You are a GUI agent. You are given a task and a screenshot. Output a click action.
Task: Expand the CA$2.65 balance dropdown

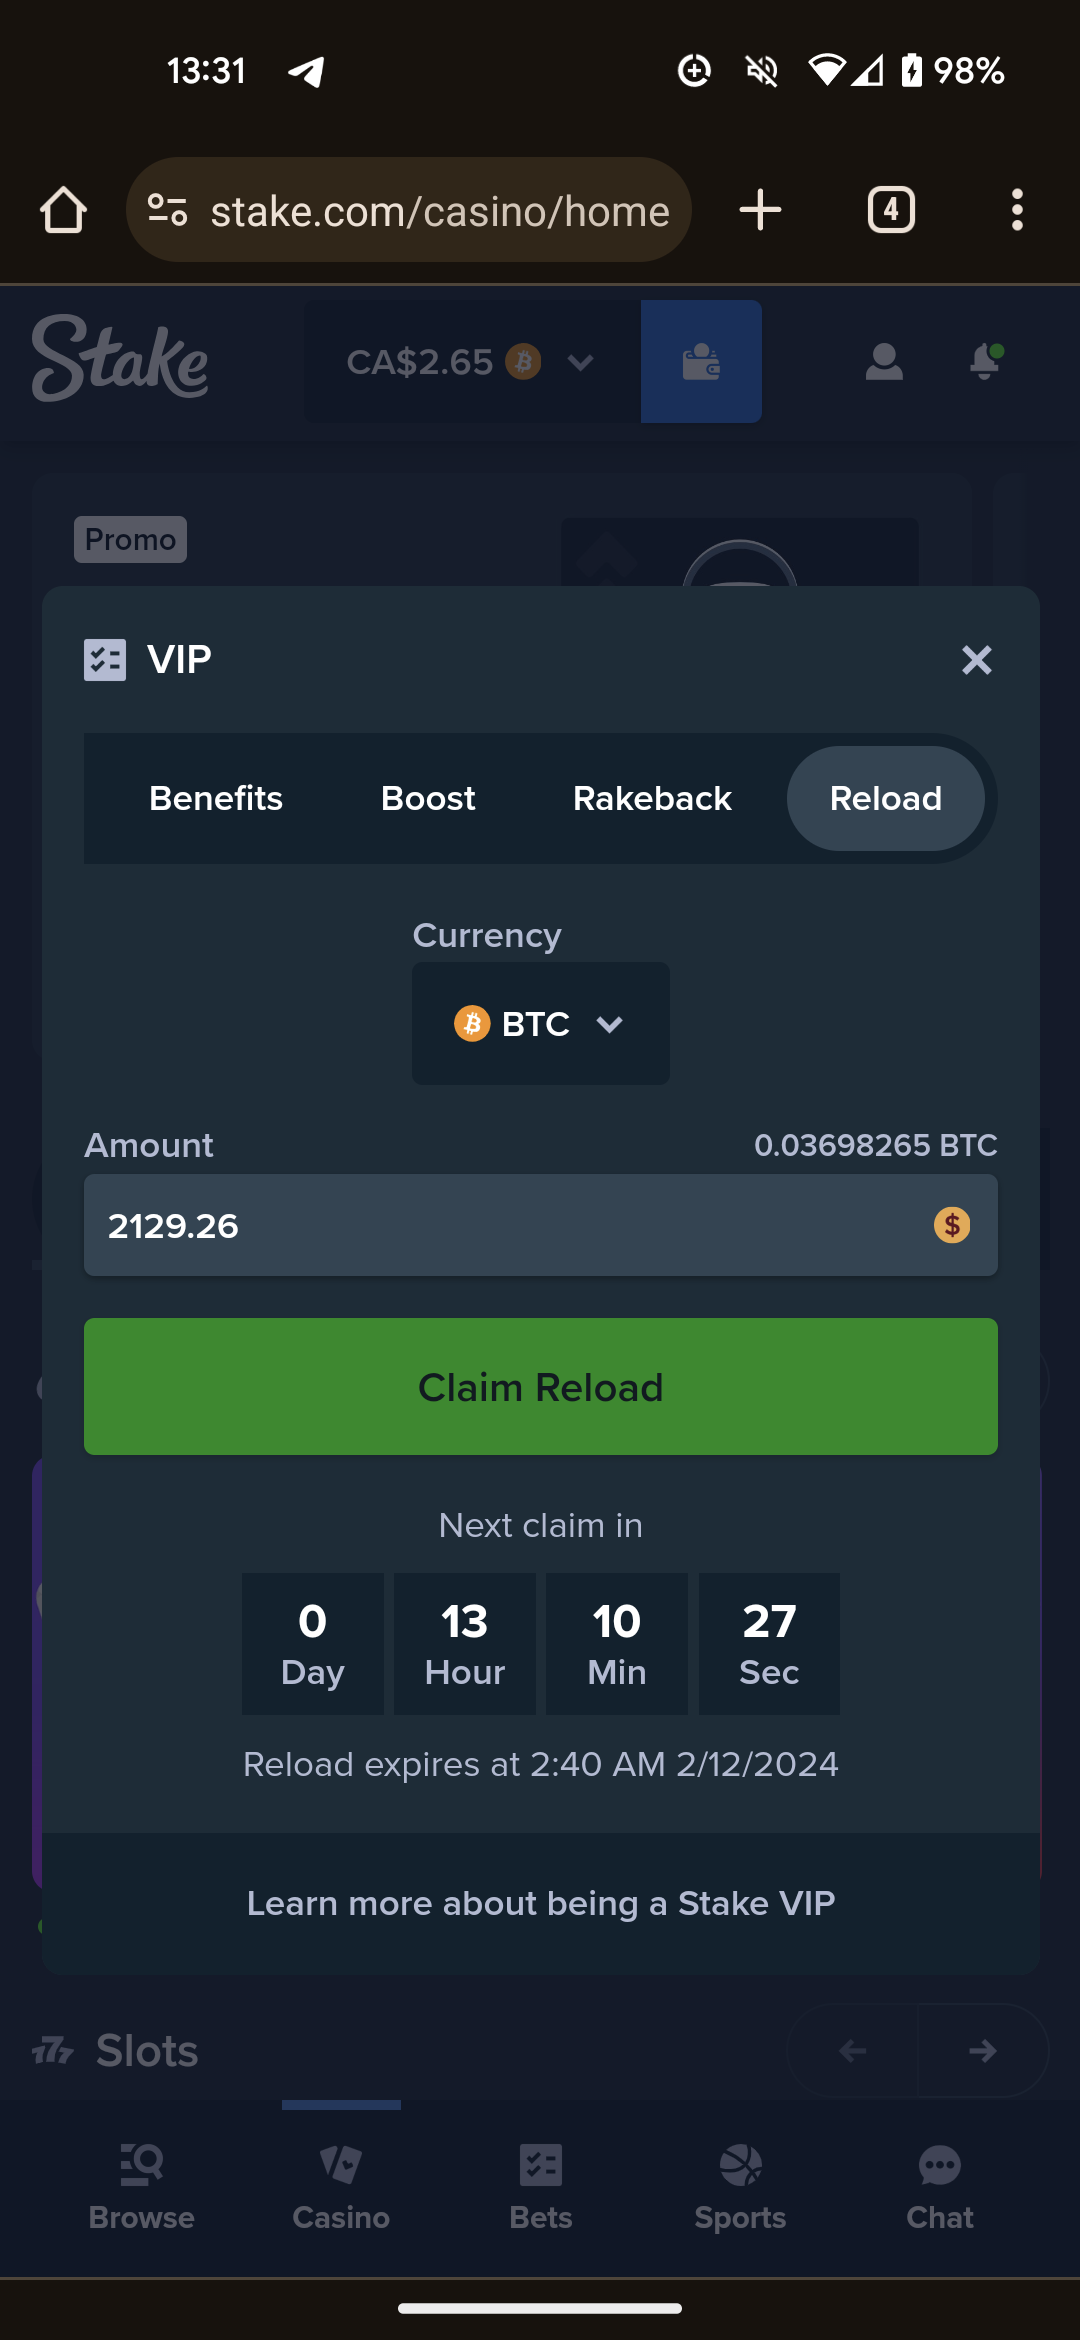click(472, 361)
